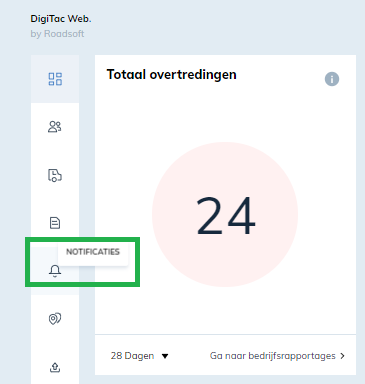Follow Ga naar bedrijfsrapportages link
Screen dimensions: 365x384
click(x=277, y=356)
